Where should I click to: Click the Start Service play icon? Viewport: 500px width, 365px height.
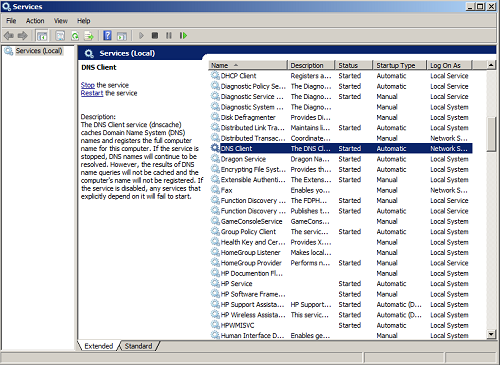[x=141, y=35]
